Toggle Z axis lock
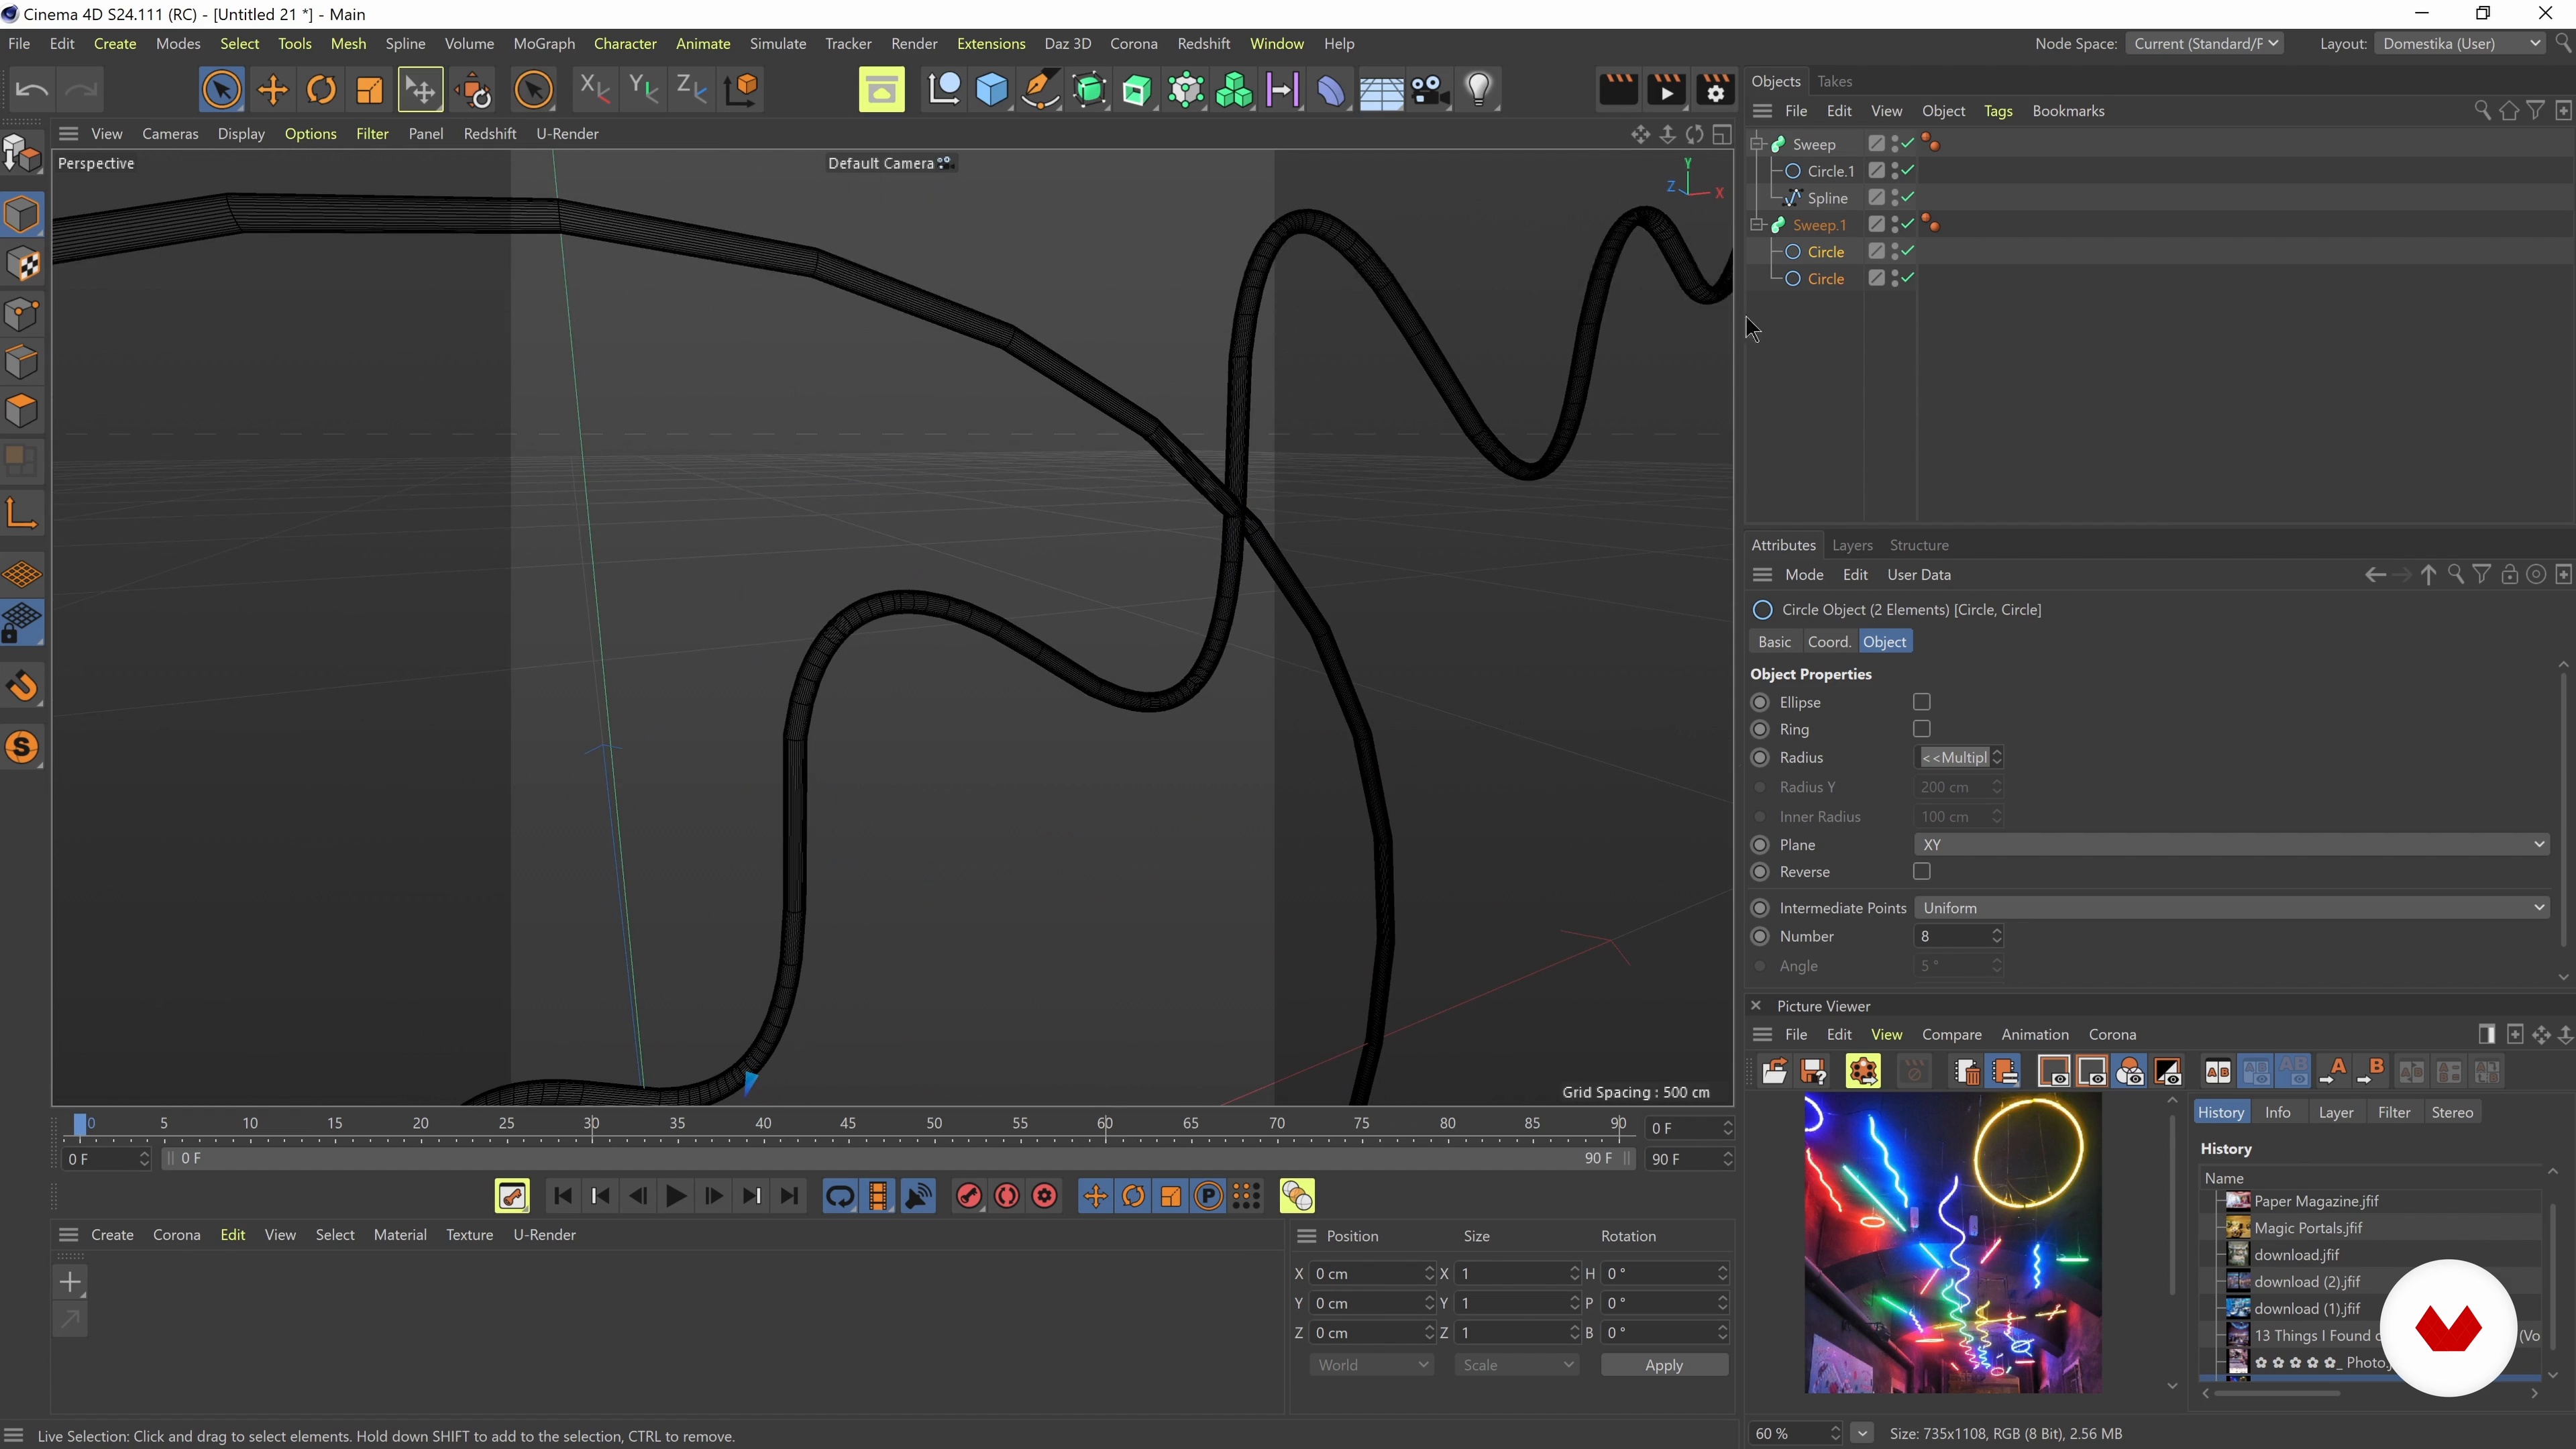The image size is (2576, 1449). click(x=692, y=90)
